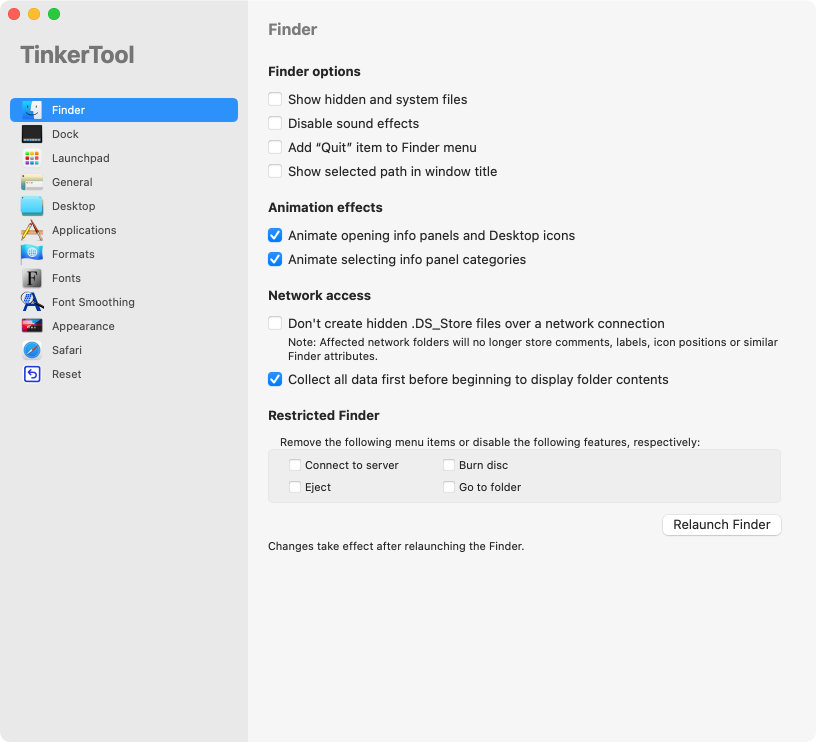816x742 pixels.
Task: Tick the Connect to server checkbox
Action: tap(295, 465)
